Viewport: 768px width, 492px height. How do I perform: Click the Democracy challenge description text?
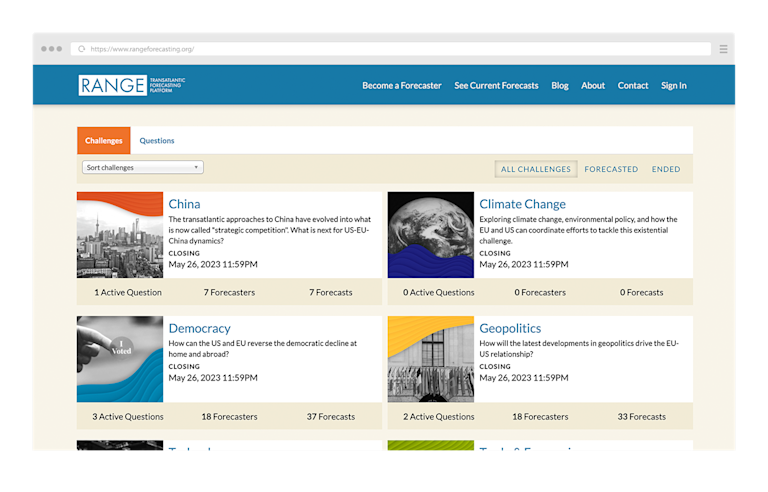point(263,348)
